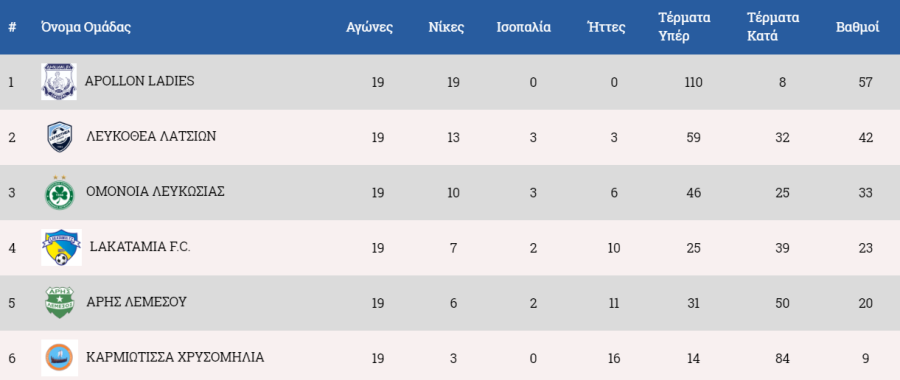This screenshot has width=900, height=380.
Task: Sort by Τέρματα Υπέρ header
Action: tap(684, 27)
